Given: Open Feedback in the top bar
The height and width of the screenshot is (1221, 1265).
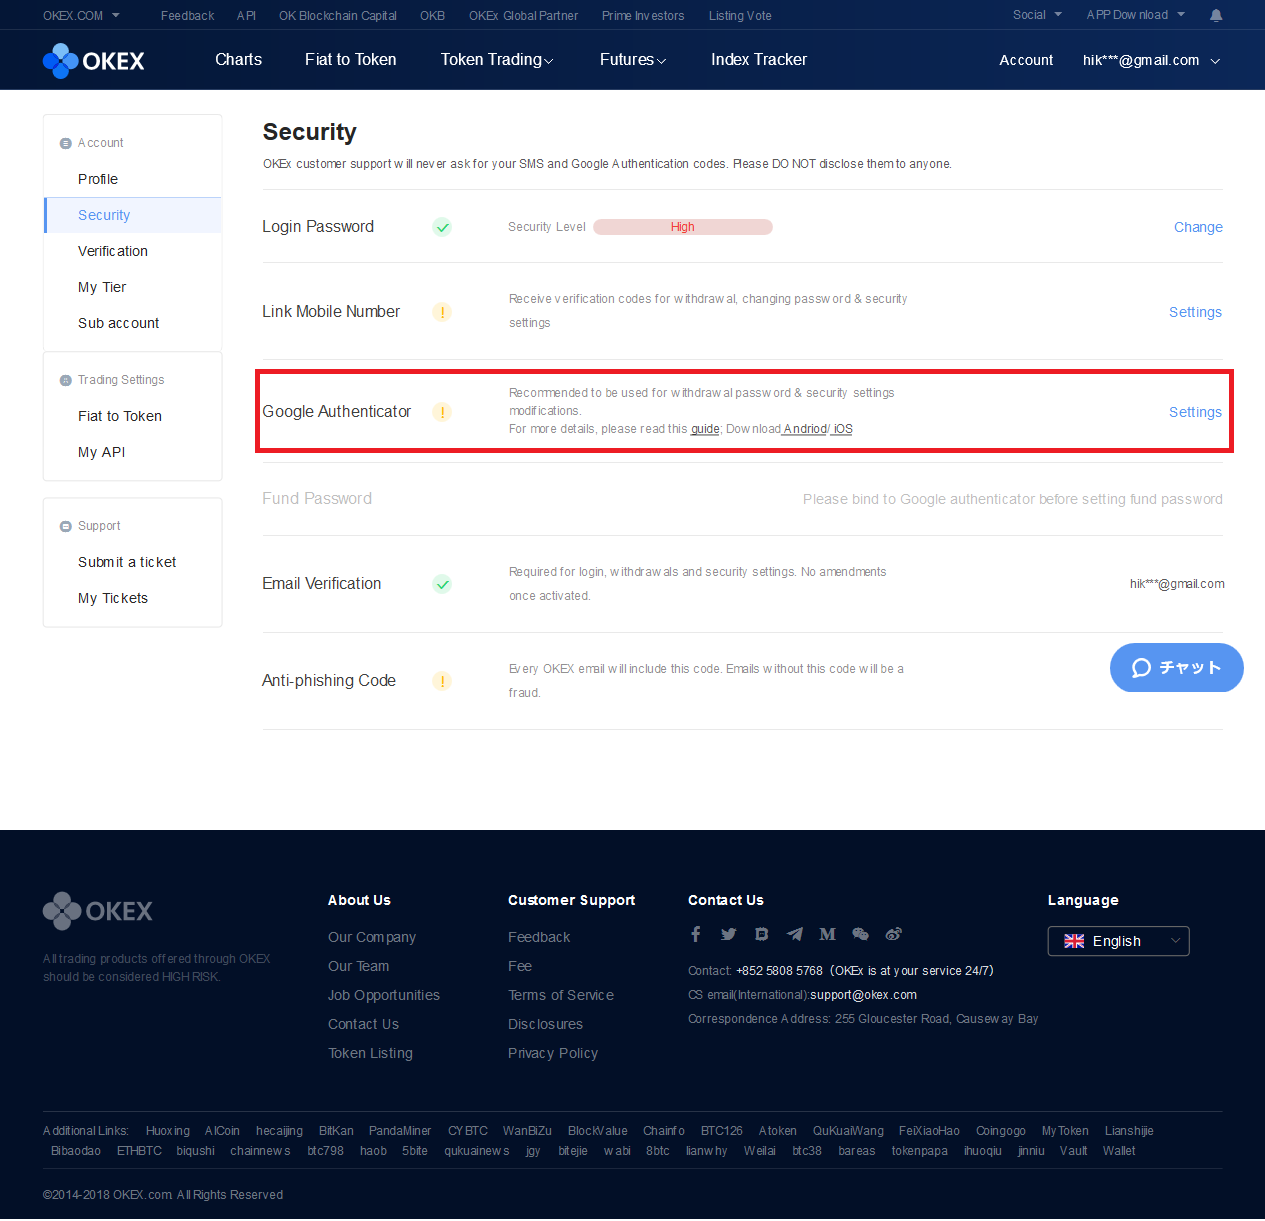Looking at the screenshot, I should click(x=187, y=15).
